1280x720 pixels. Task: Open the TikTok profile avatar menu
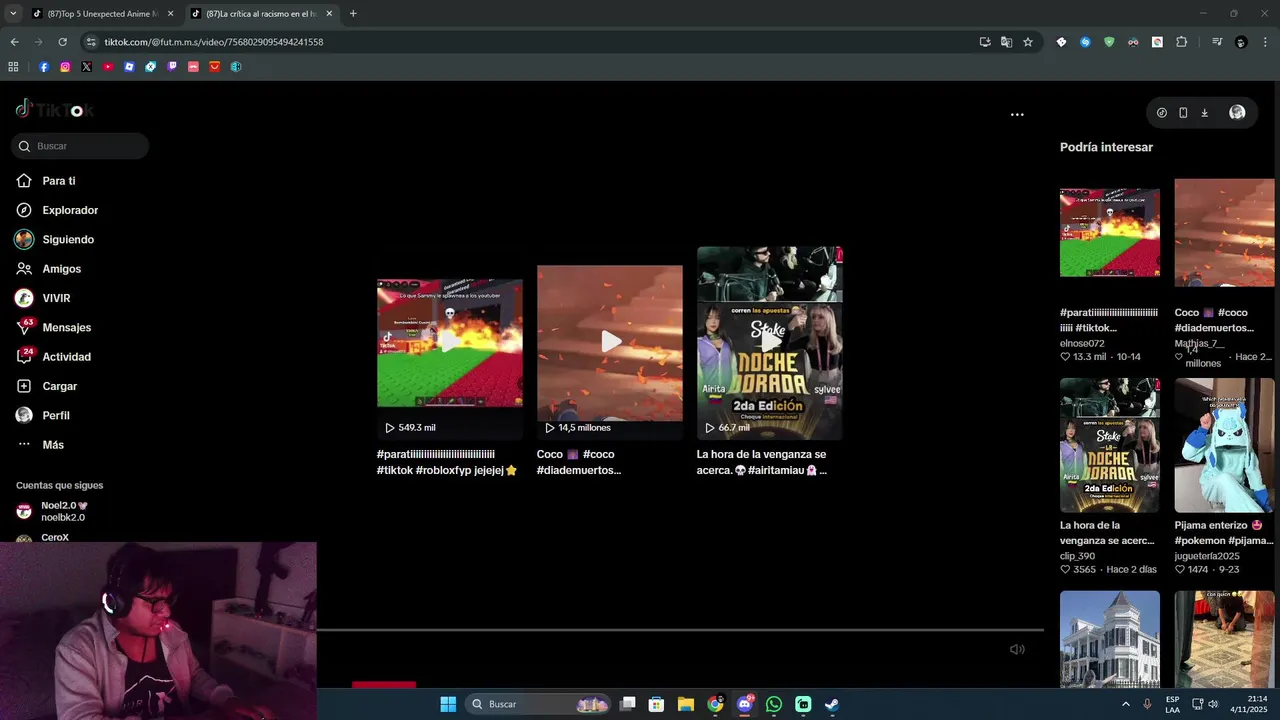[1237, 113]
